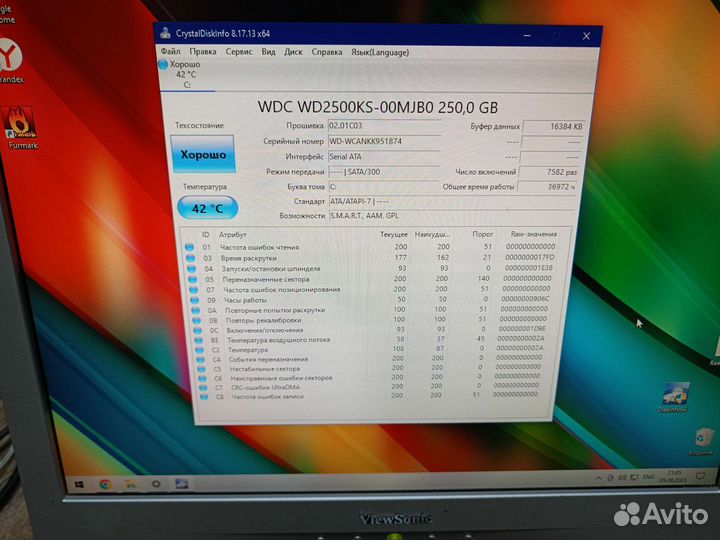
Task: Click the Хорошо health status button
Action: coord(203,154)
